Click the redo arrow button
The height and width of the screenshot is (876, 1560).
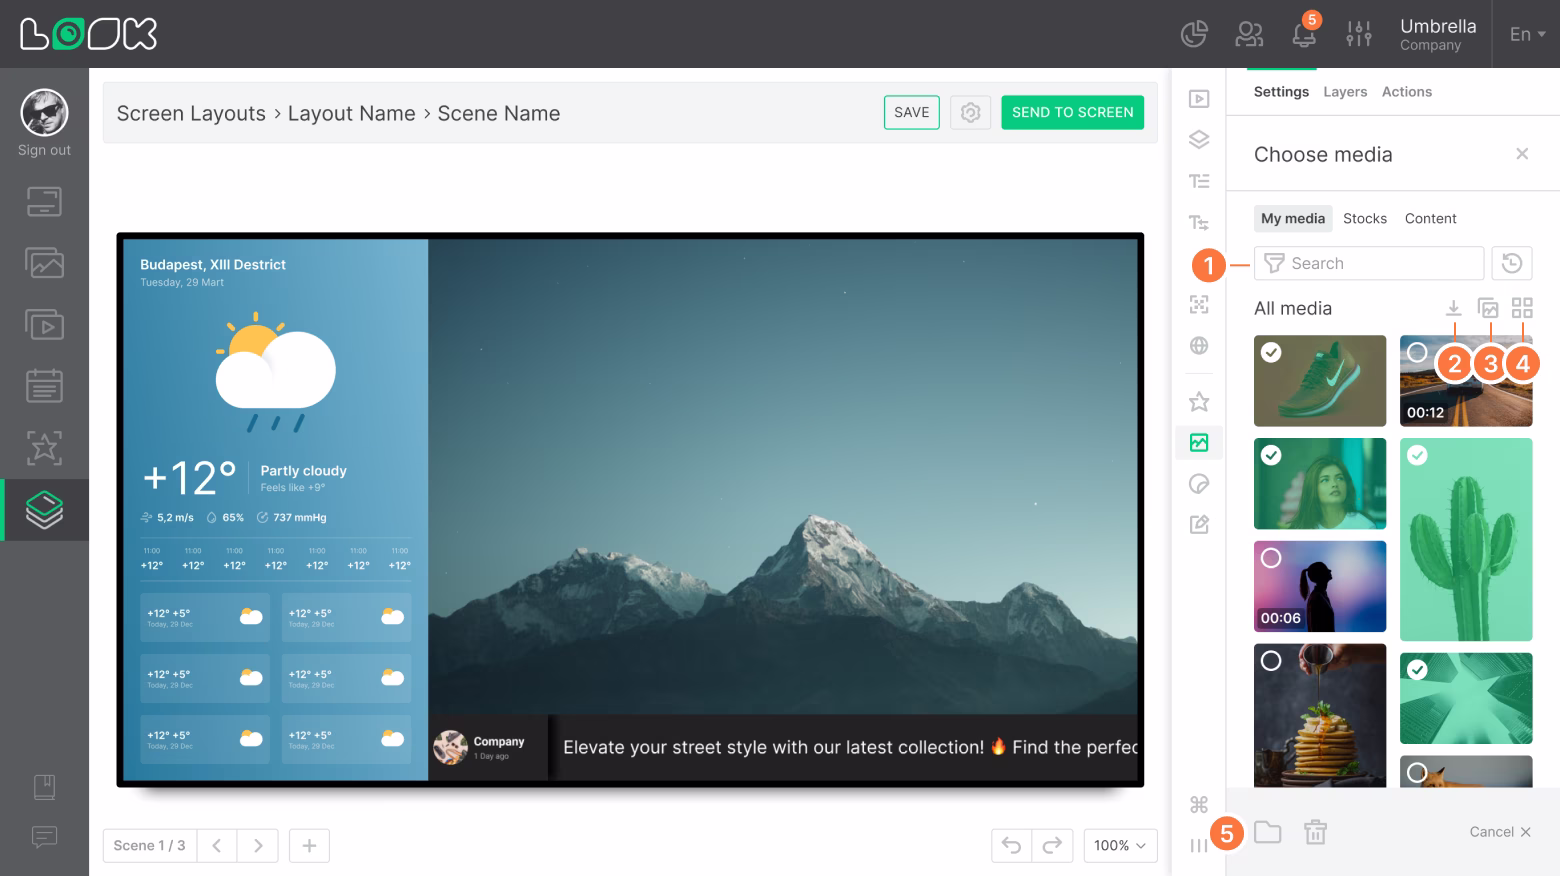pos(1052,845)
